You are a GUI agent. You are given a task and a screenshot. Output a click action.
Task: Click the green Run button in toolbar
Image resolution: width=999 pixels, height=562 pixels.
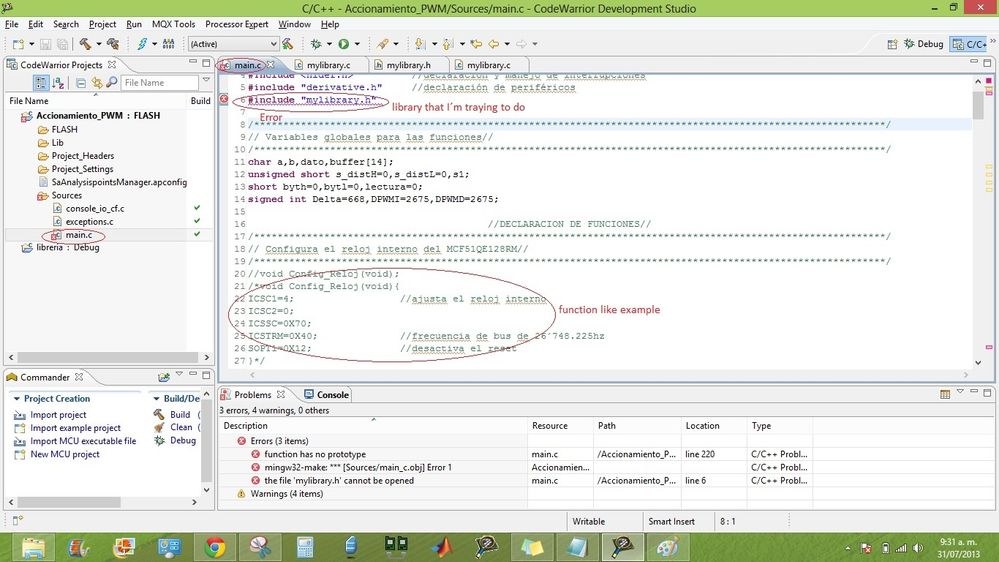(343, 44)
